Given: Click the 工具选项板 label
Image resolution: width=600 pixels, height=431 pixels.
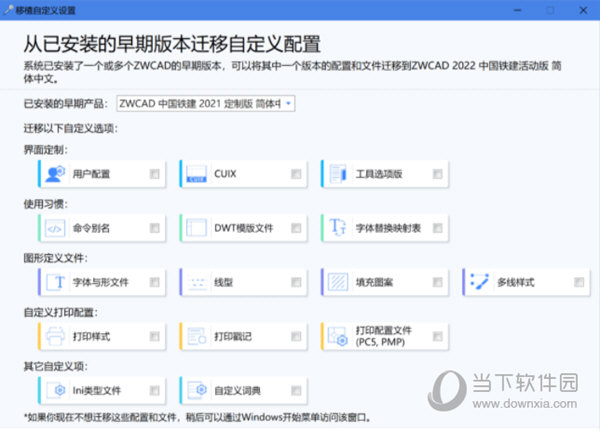Looking at the screenshot, I should [x=379, y=174].
